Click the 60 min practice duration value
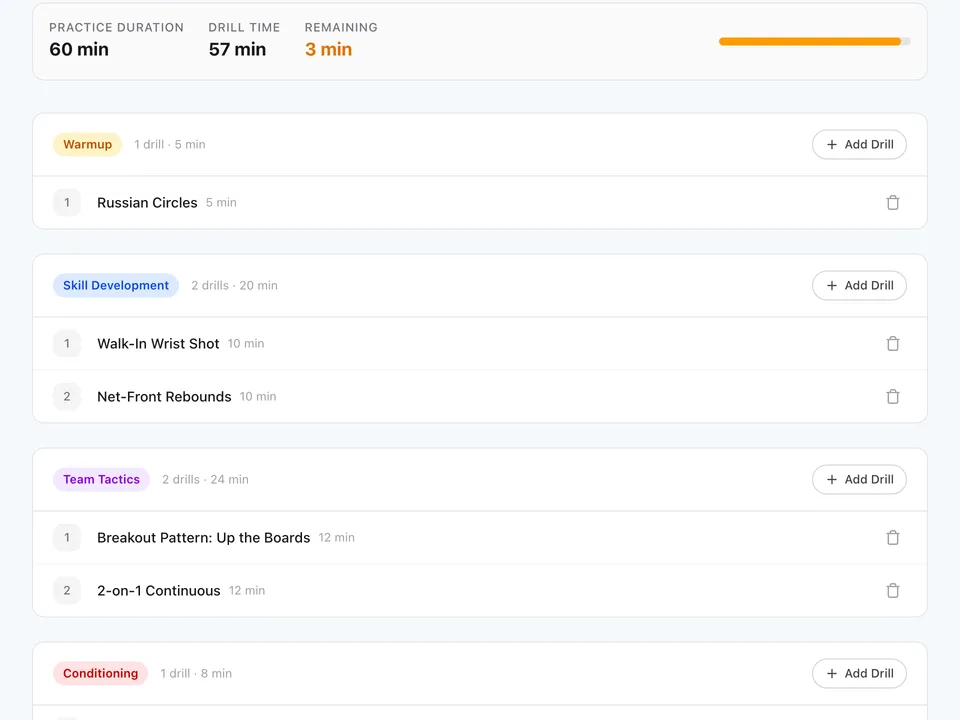Image resolution: width=960 pixels, height=720 pixels. 79,49
